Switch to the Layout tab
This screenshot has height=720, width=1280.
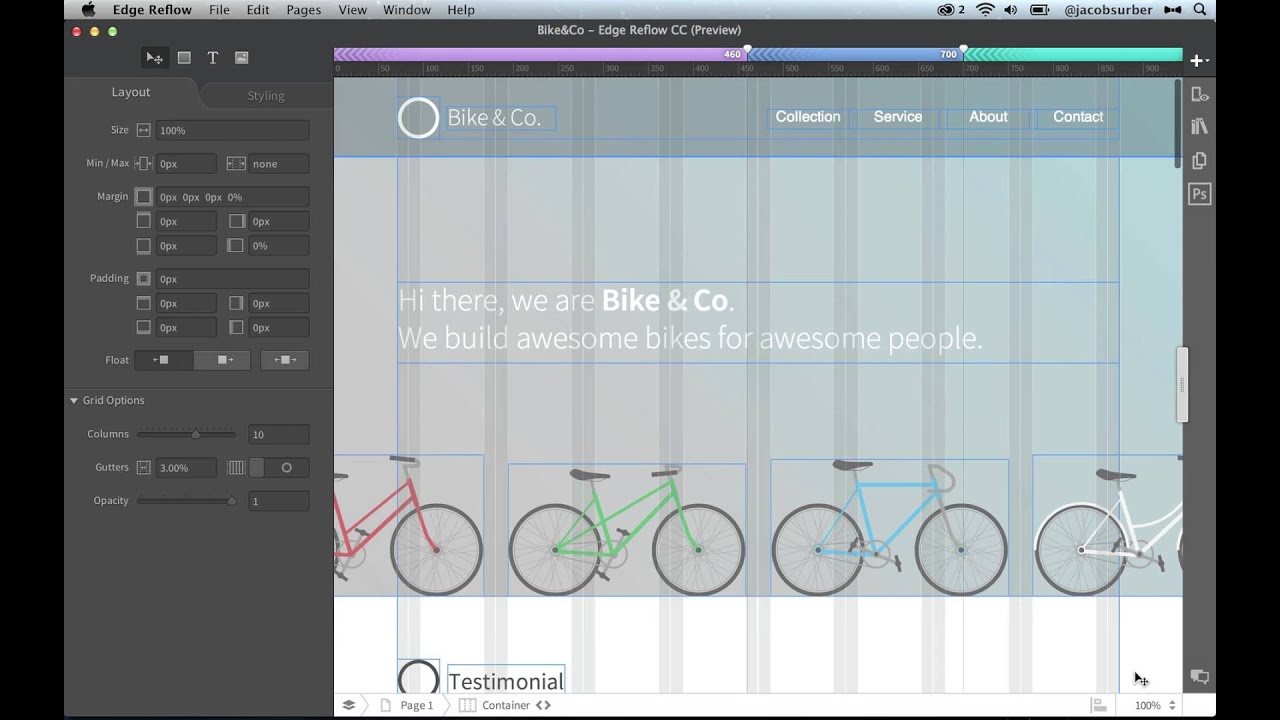tap(131, 92)
